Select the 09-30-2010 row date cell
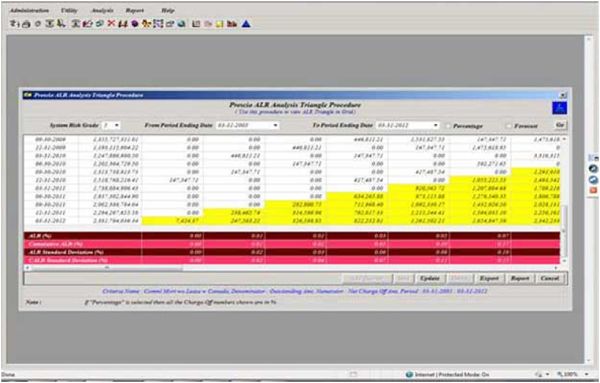 click(51, 172)
